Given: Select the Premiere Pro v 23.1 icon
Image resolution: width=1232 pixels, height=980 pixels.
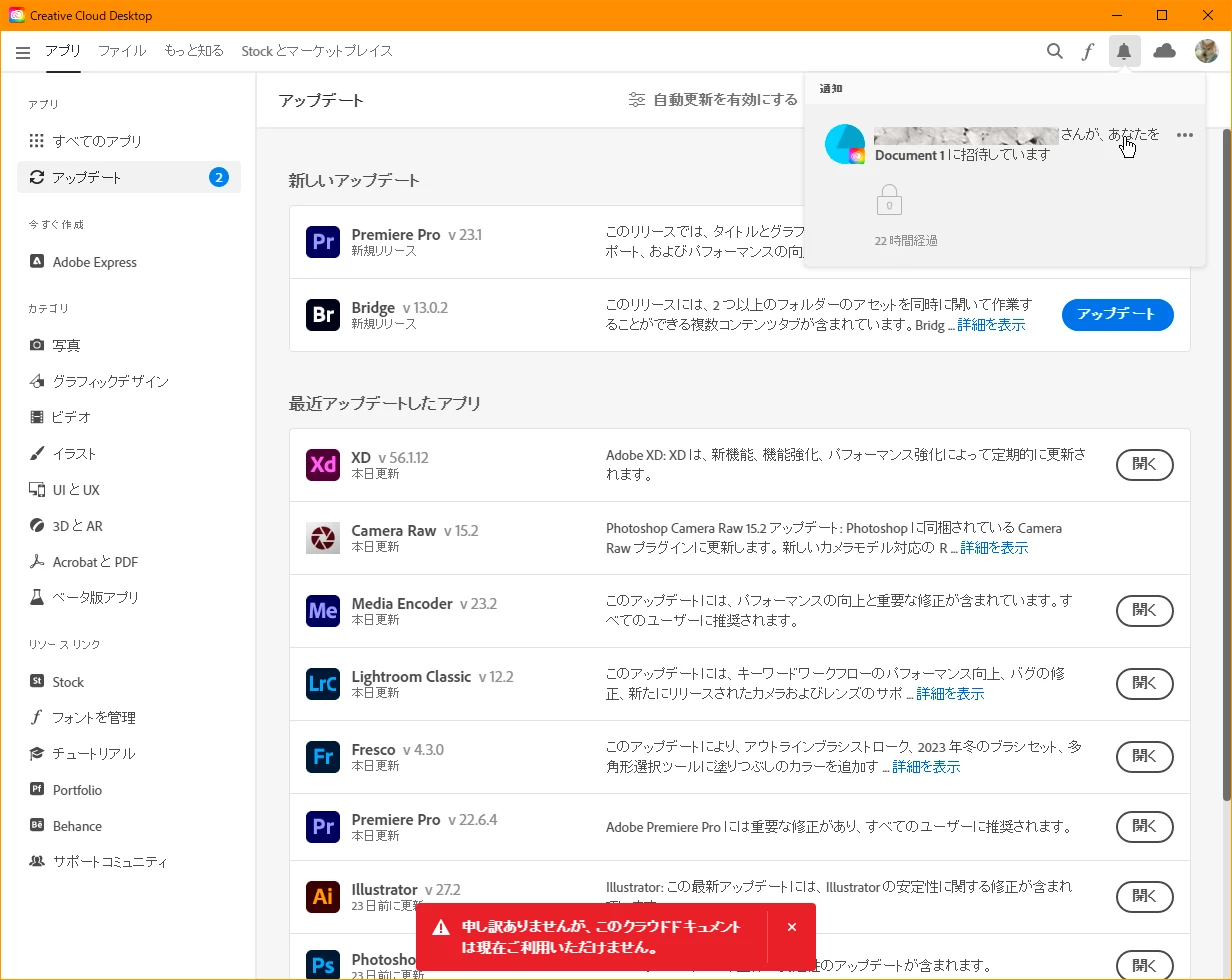Looking at the screenshot, I should [x=323, y=242].
